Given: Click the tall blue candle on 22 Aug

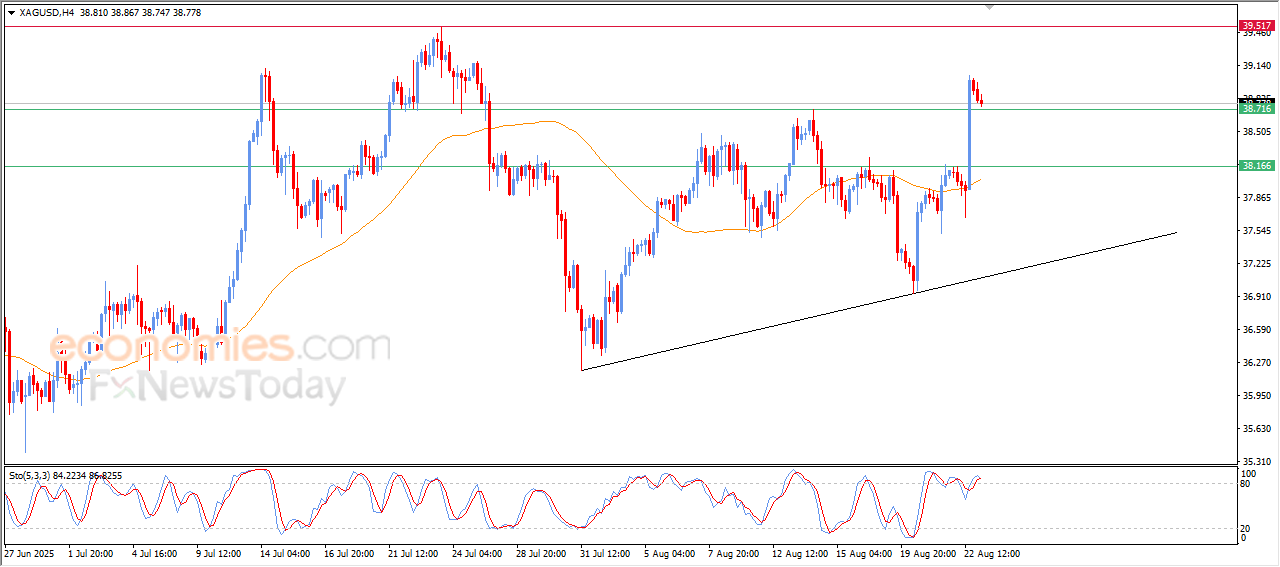Looking at the screenshot, I should pyautogui.click(x=970, y=133).
